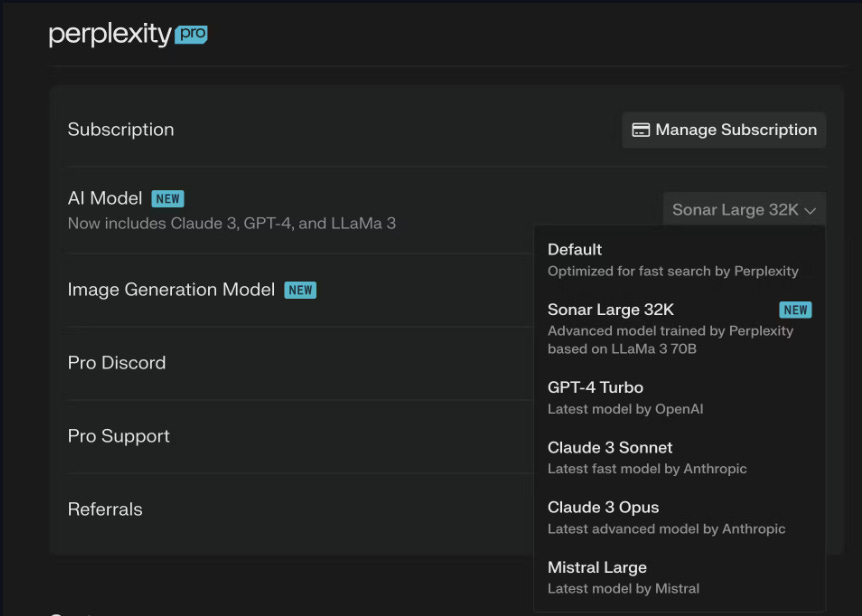
Task: Click the Image Generation Model row
Action: [171, 290]
